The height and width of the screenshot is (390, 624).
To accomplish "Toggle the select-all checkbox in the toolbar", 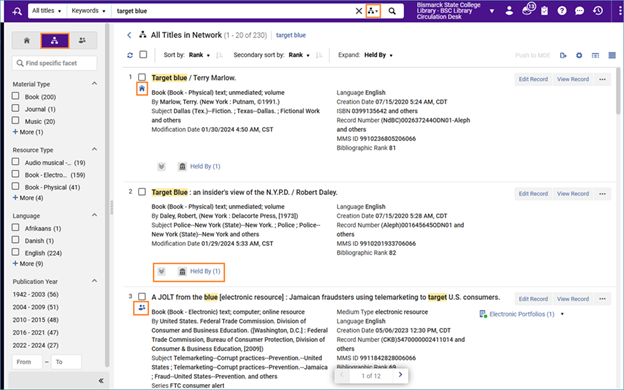I will [143, 55].
